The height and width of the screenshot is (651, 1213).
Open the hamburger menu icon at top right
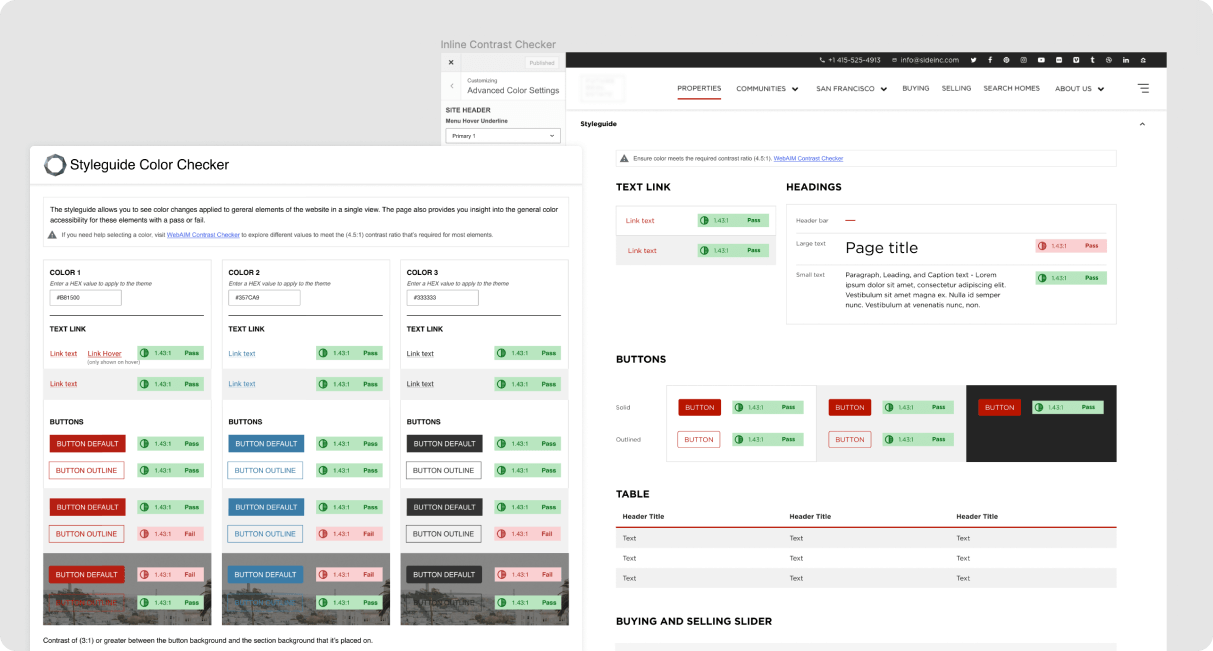tap(1143, 88)
